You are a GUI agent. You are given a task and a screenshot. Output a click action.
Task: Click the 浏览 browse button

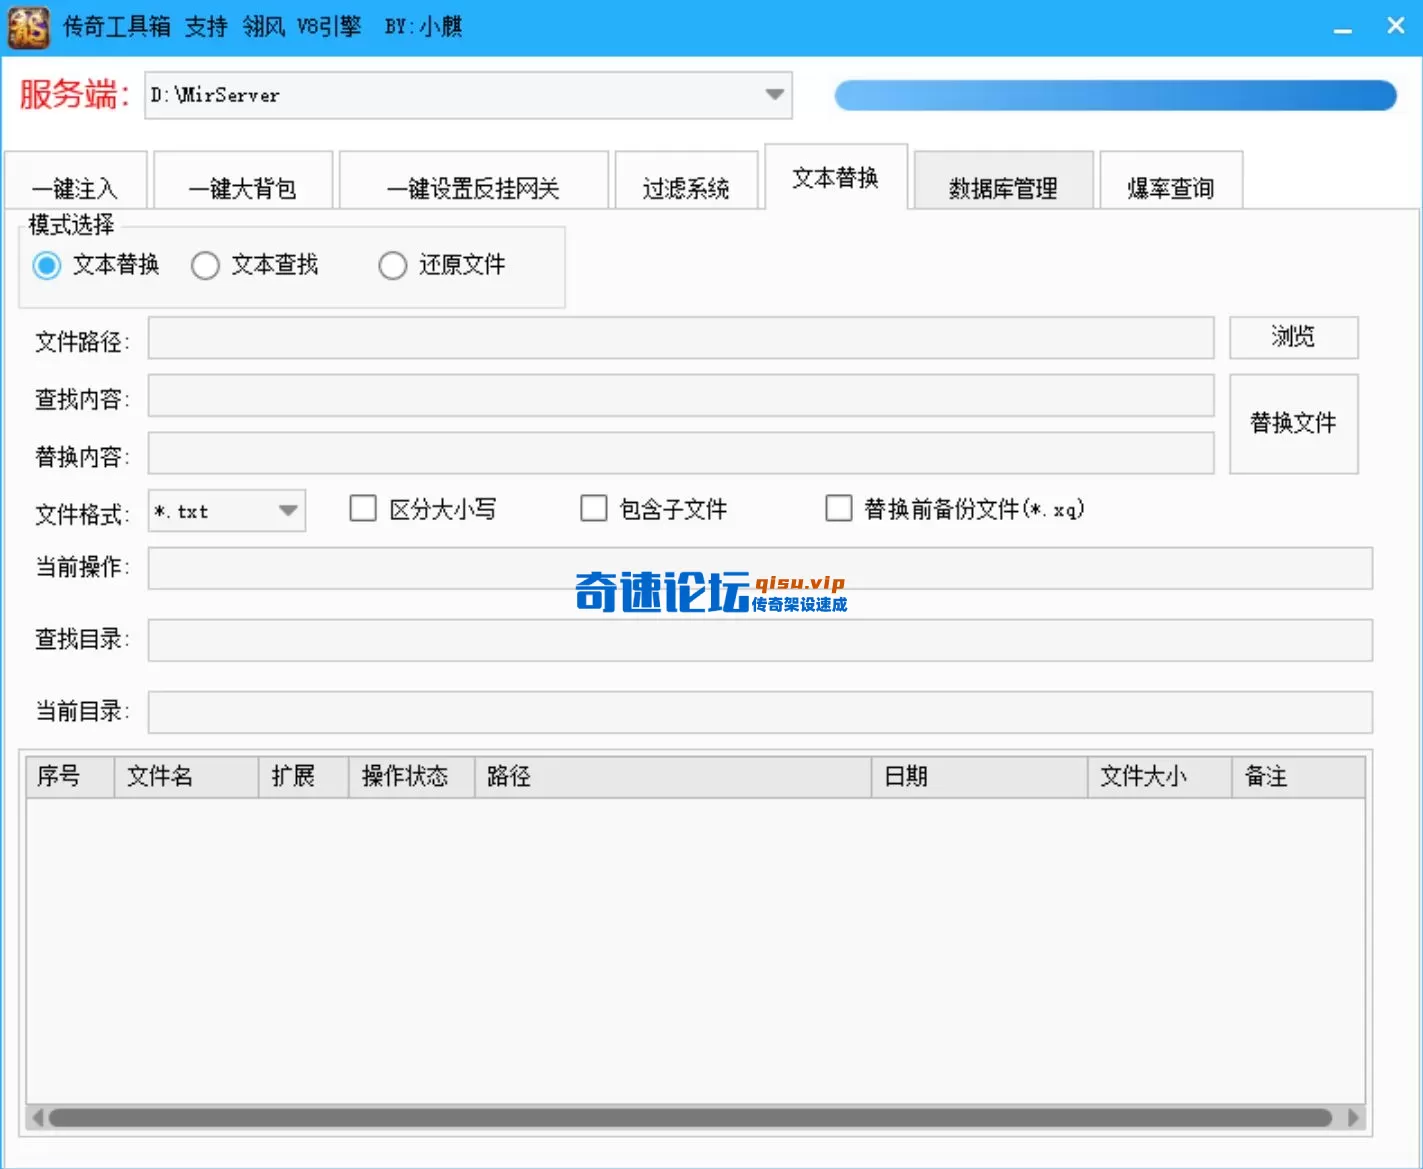point(1293,337)
